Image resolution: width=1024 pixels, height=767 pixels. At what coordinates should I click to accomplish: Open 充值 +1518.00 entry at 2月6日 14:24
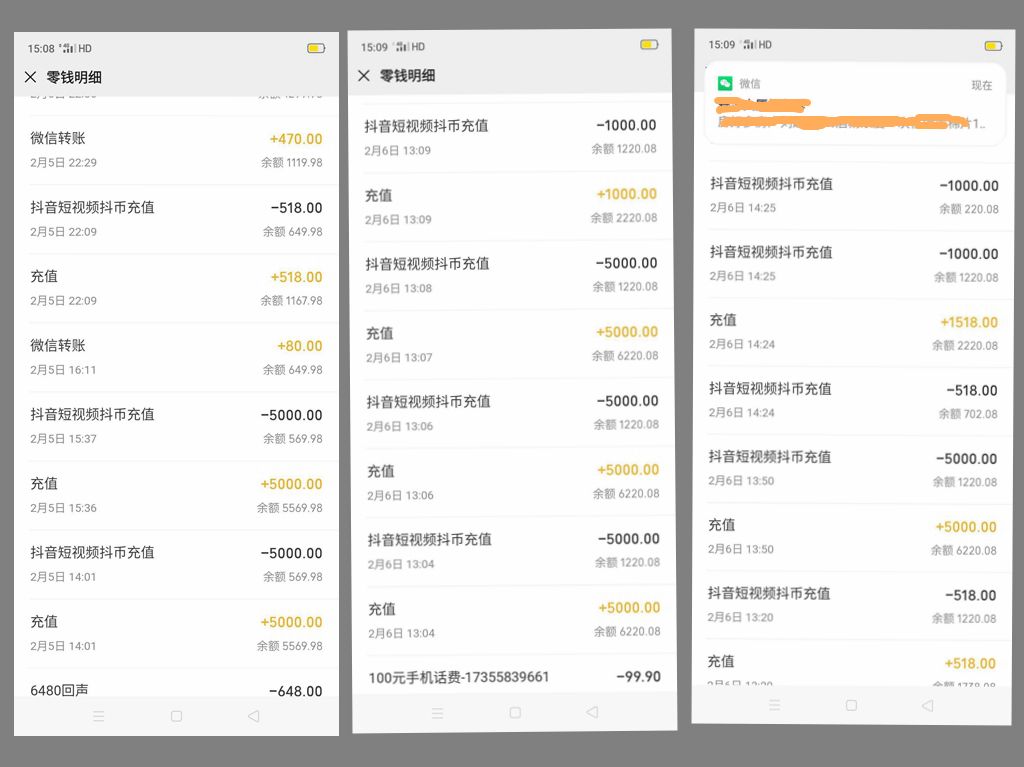[854, 332]
